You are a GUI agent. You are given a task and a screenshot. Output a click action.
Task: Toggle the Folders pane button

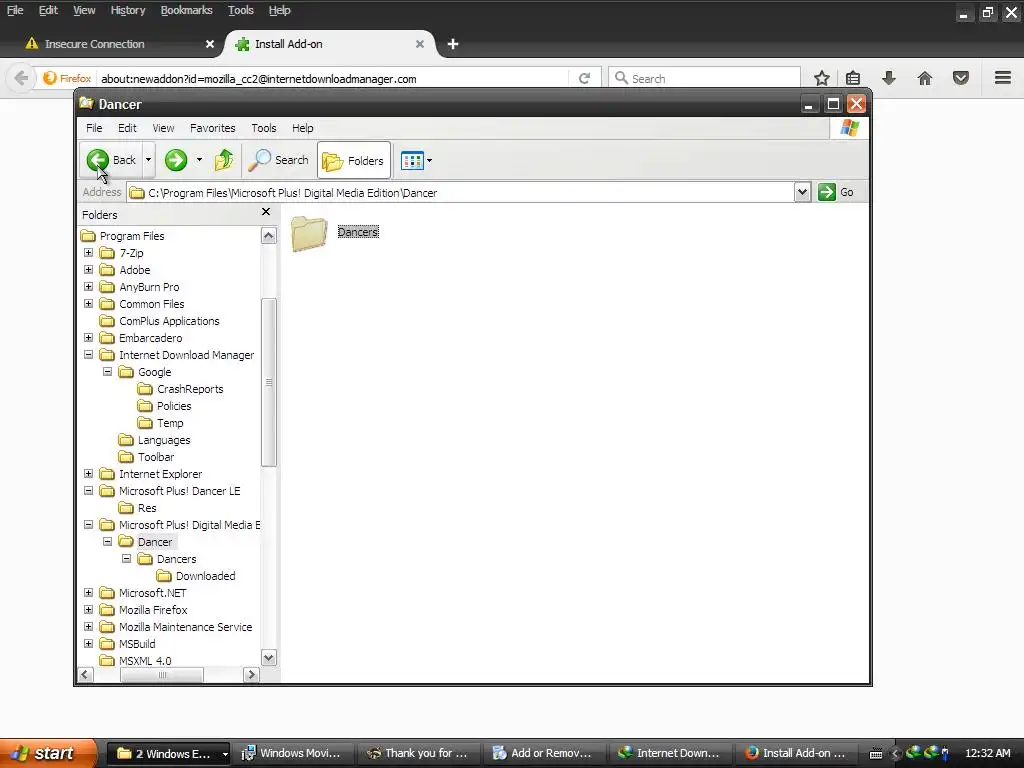click(x=354, y=160)
